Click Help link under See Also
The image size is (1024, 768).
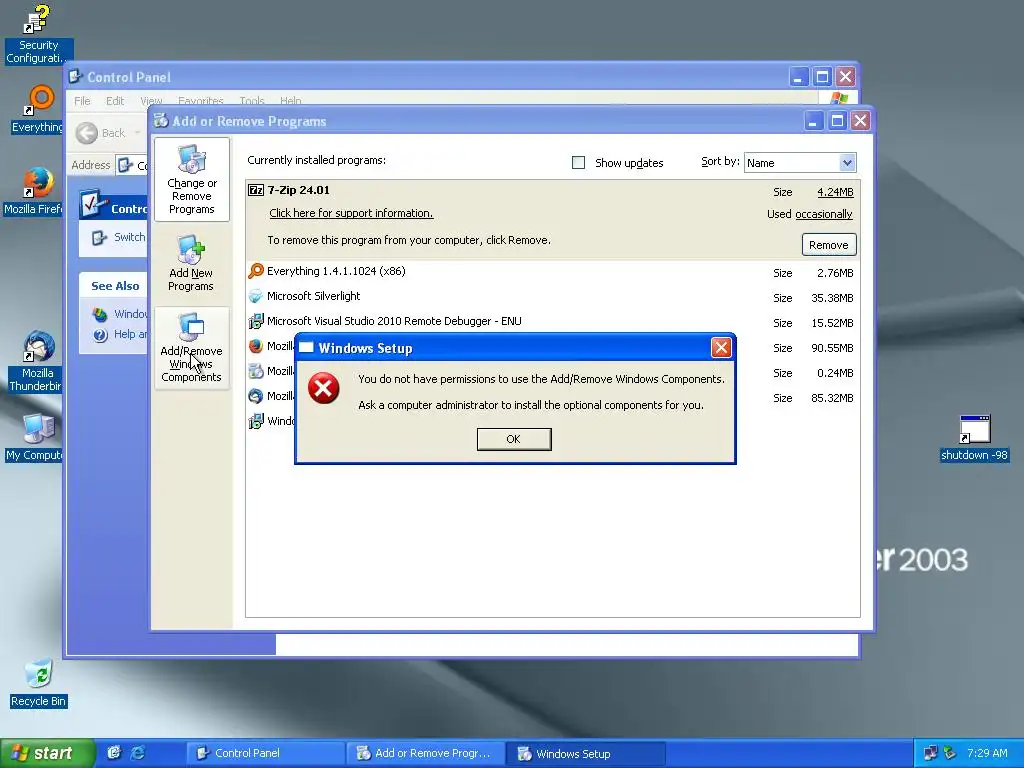121,334
